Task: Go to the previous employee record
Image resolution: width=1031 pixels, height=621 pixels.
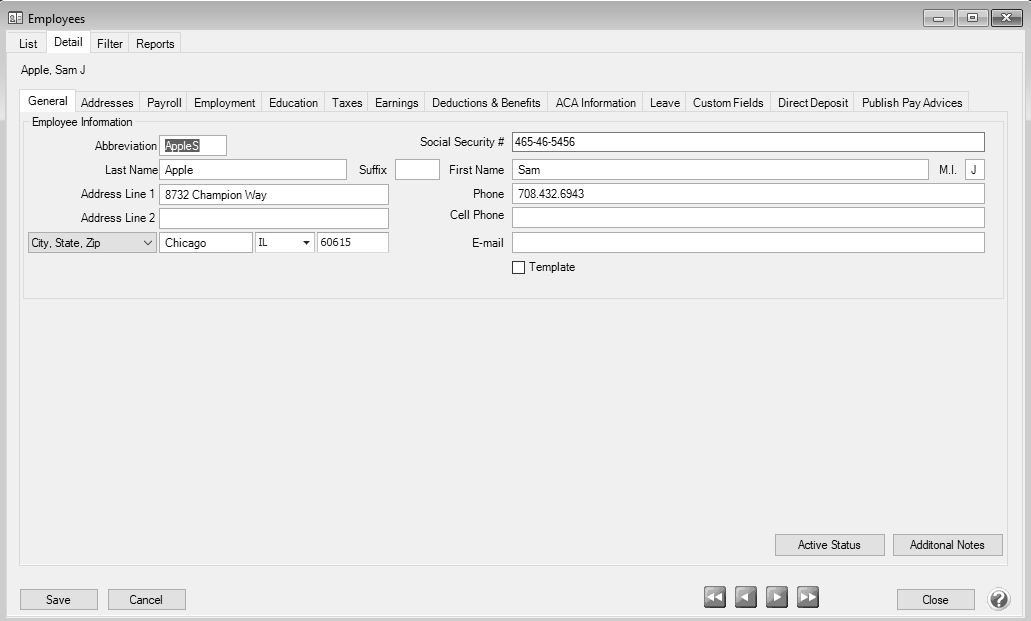Action: point(746,597)
